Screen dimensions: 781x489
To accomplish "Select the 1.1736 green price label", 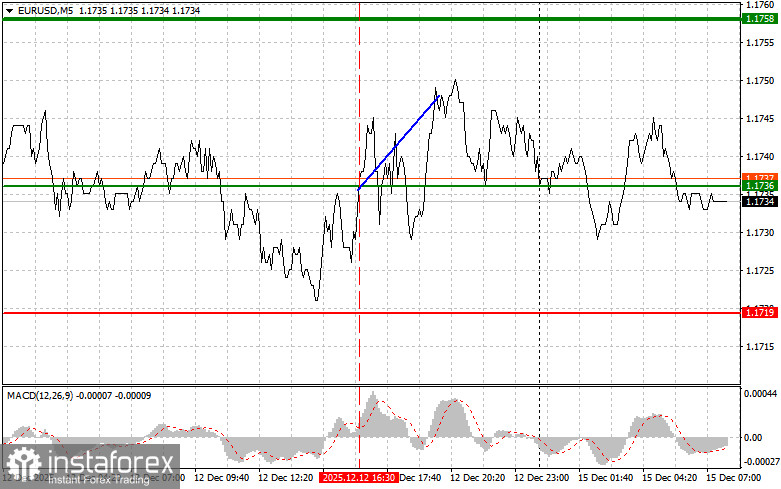I will pos(760,186).
